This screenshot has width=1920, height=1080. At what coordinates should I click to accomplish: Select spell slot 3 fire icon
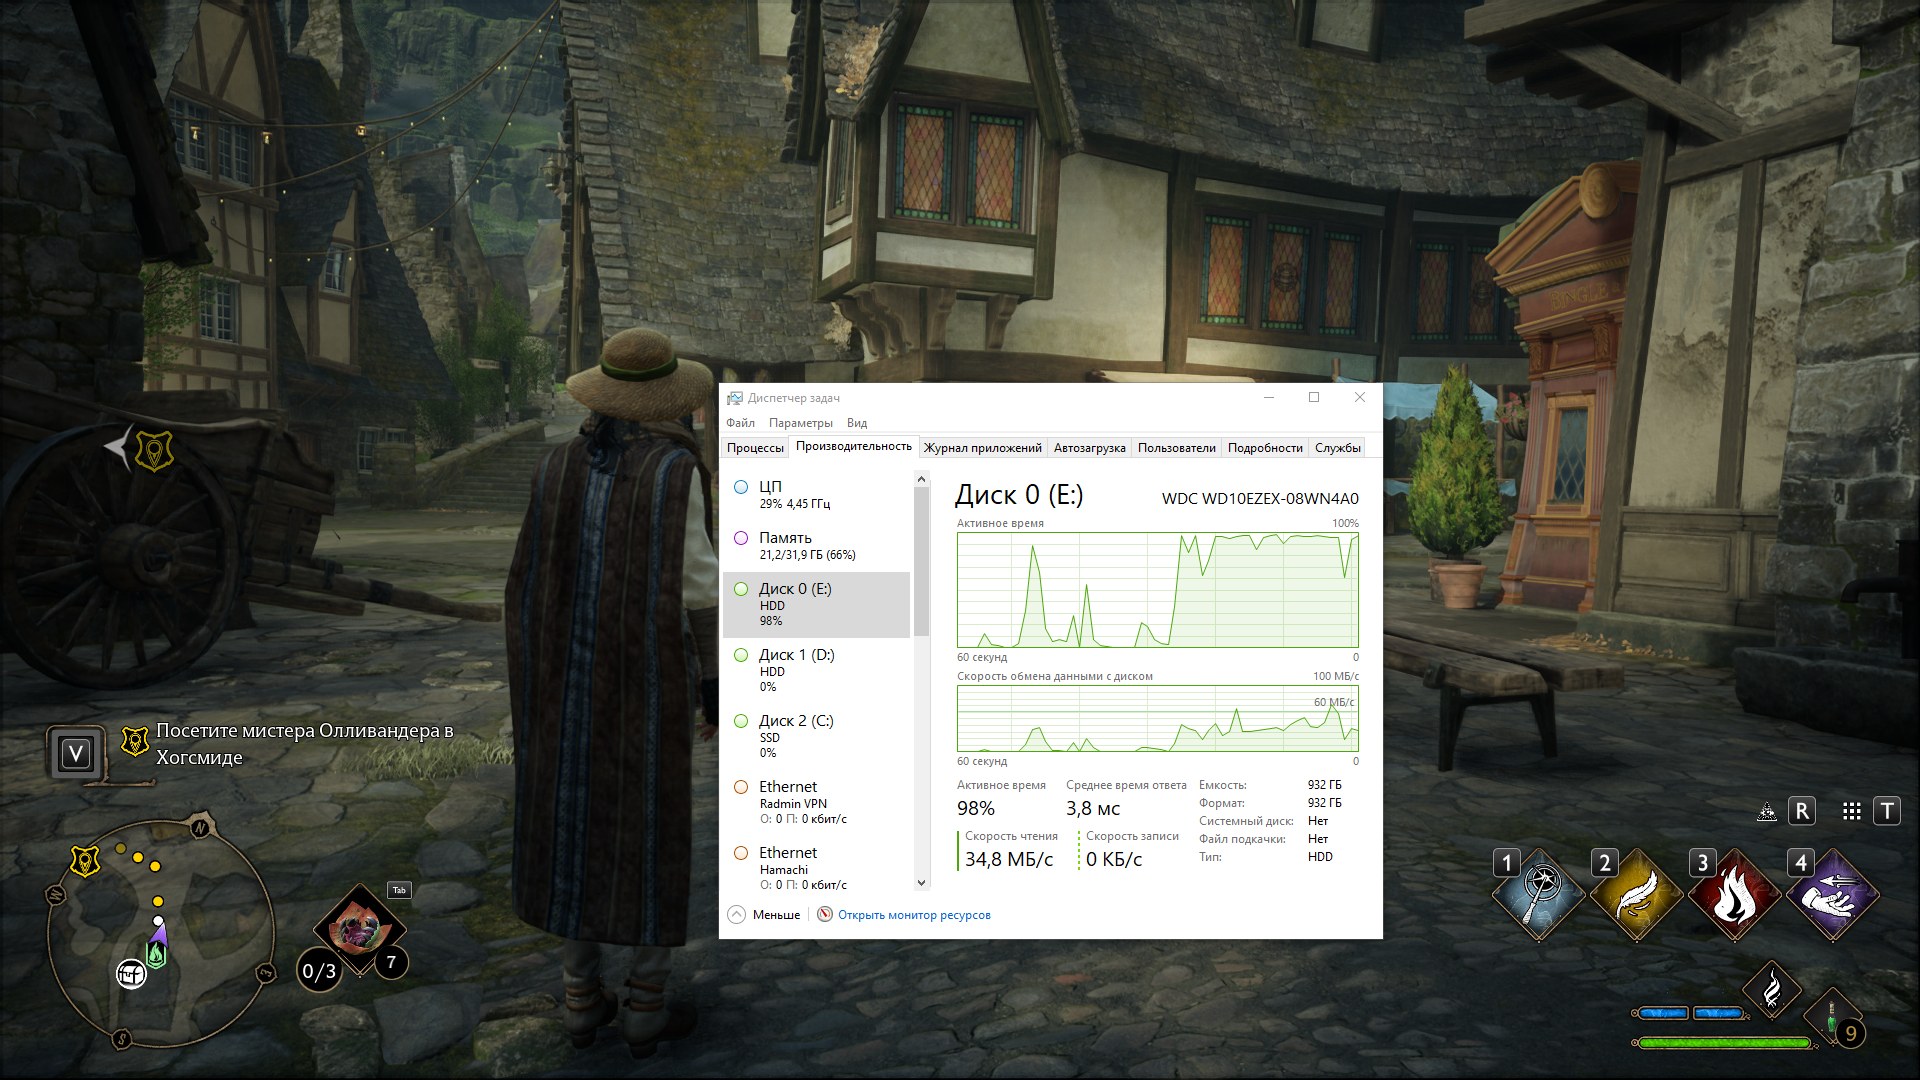(1735, 896)
